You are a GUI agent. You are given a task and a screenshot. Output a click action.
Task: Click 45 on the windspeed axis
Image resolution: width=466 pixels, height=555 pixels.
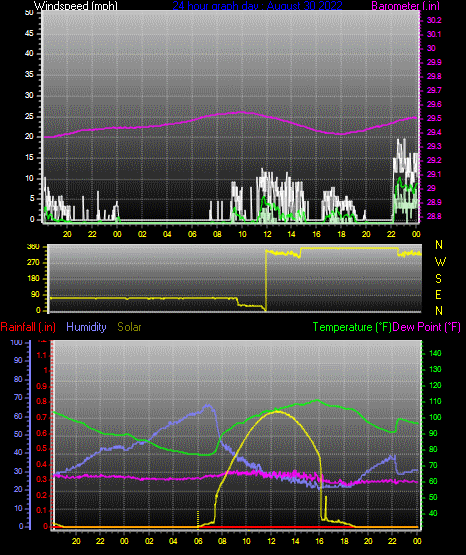[x=29, y=34]
